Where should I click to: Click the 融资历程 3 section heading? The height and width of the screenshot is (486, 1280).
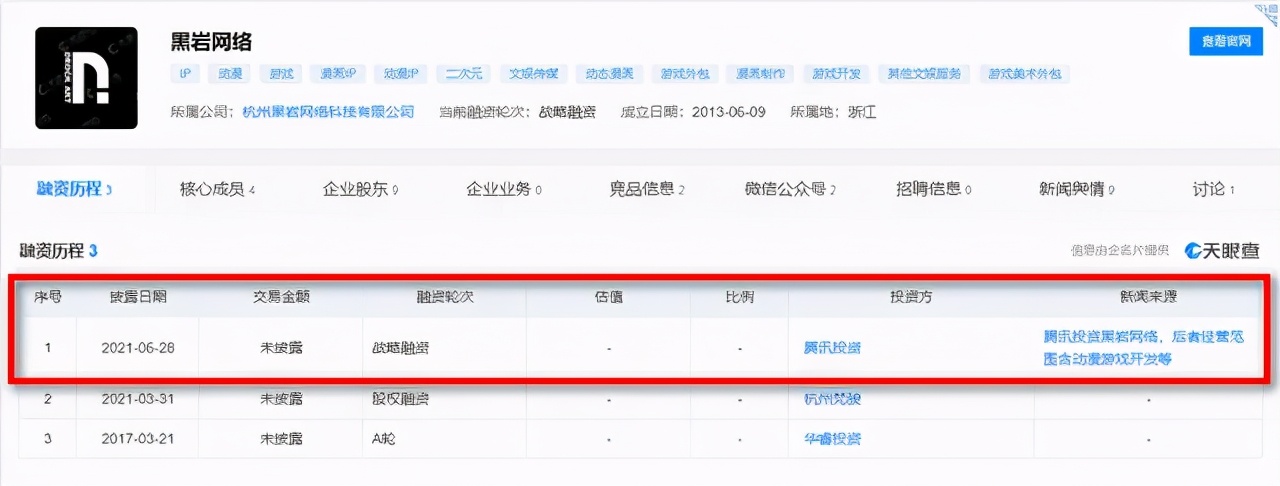58,251
